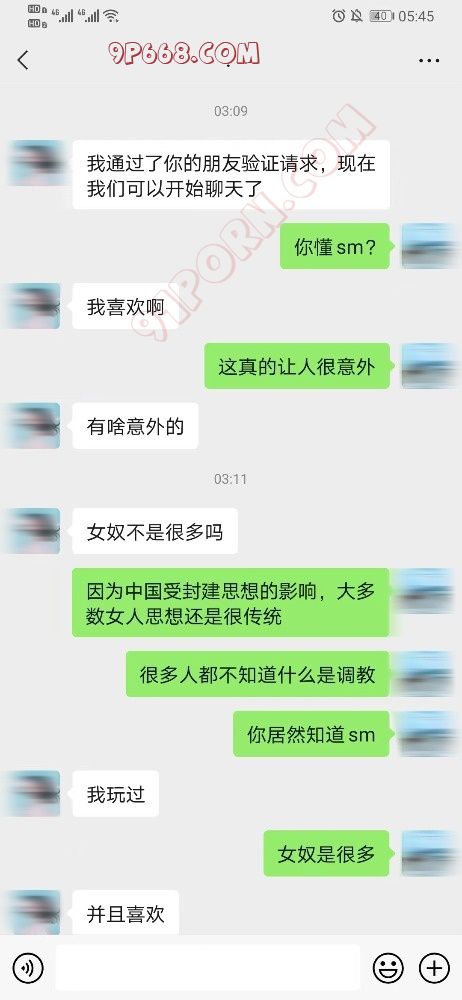This screenshot has height=1000, width=462.
Task: Tap the alarm clock status icon
Action: 338,16
